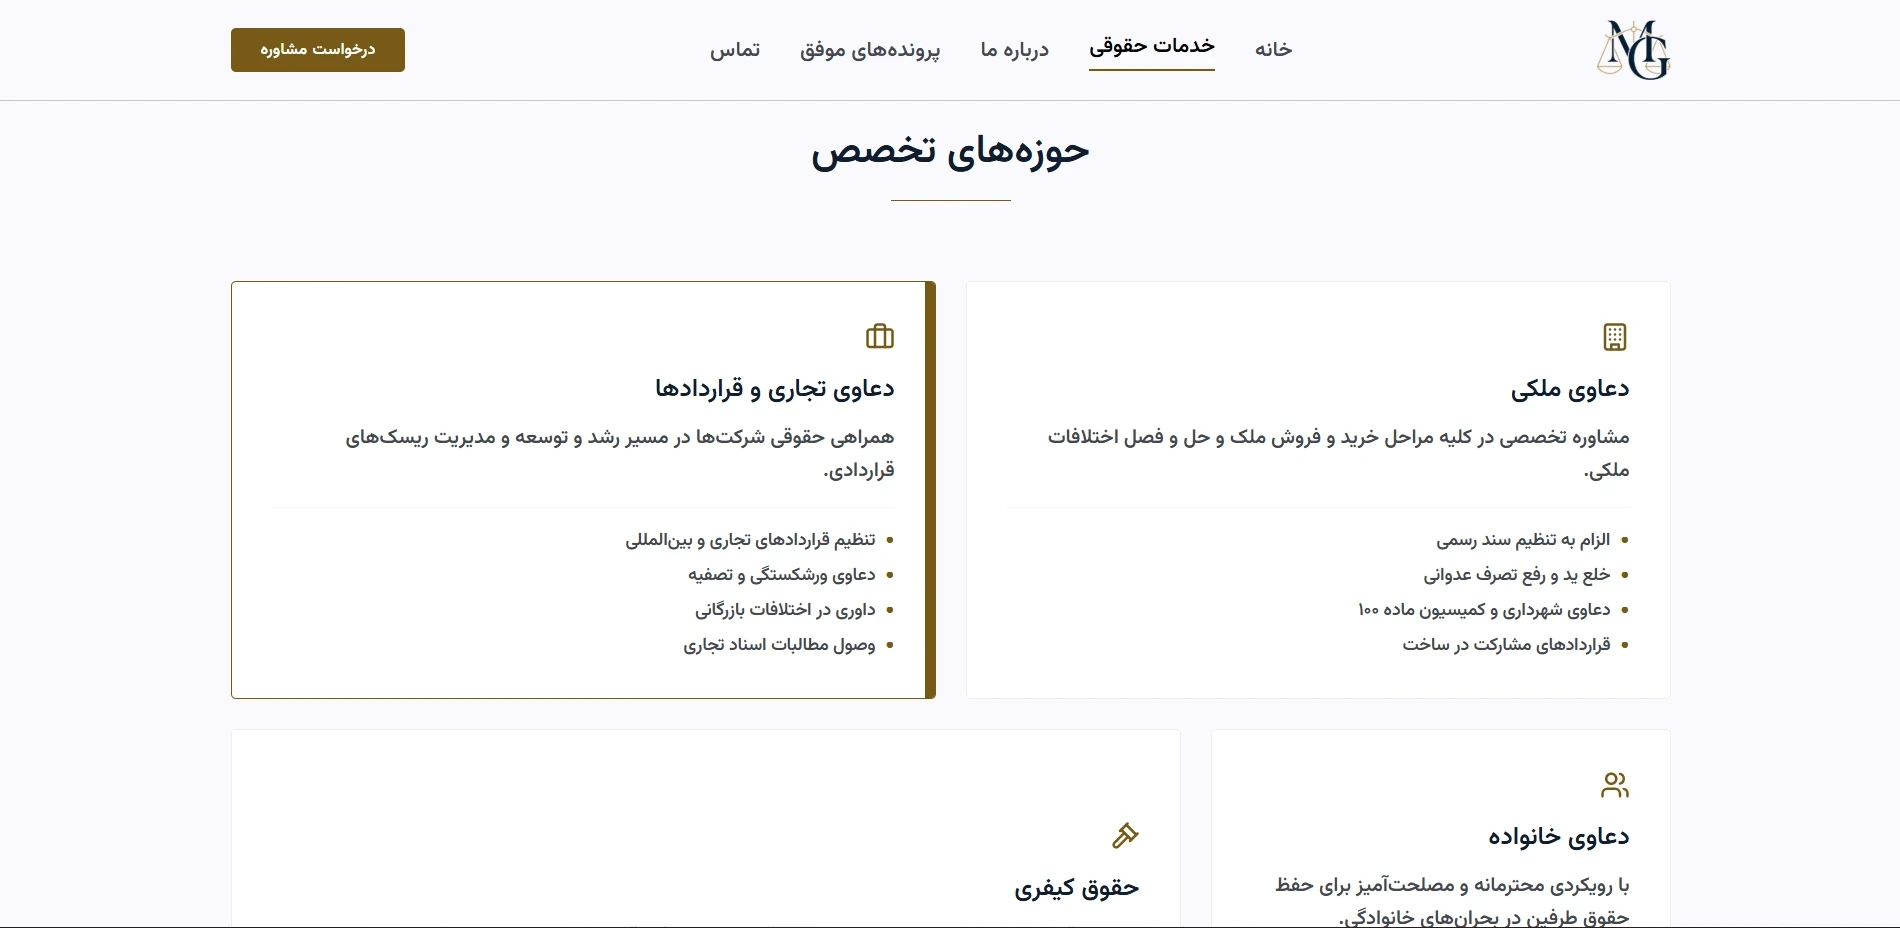1900x928 pixels.
Task: Click قراردادهای مشارکت در ساخت item
Action: click(1507, 645)
